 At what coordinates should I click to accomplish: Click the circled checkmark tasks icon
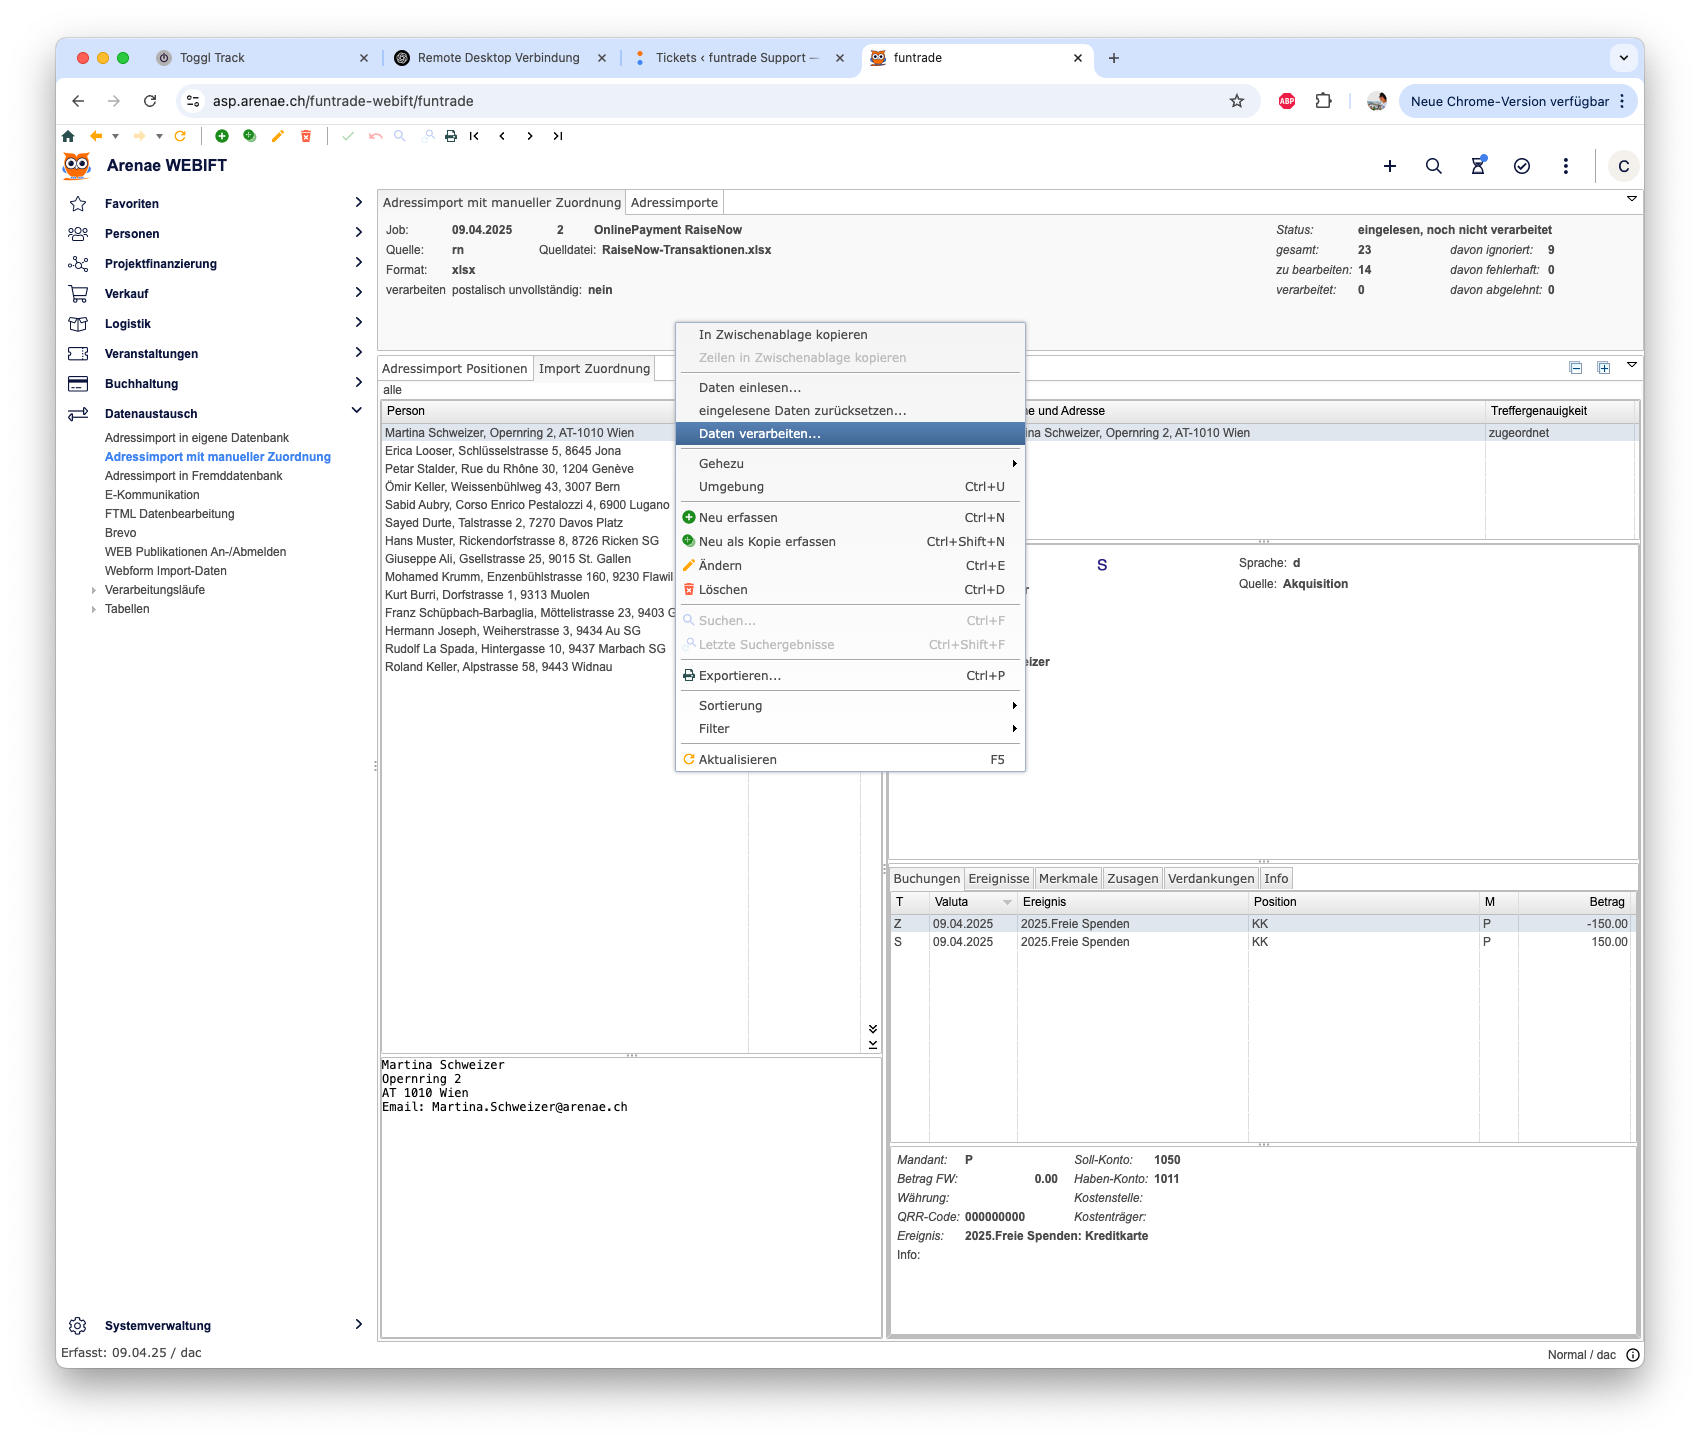click(x=1521, y=166)
